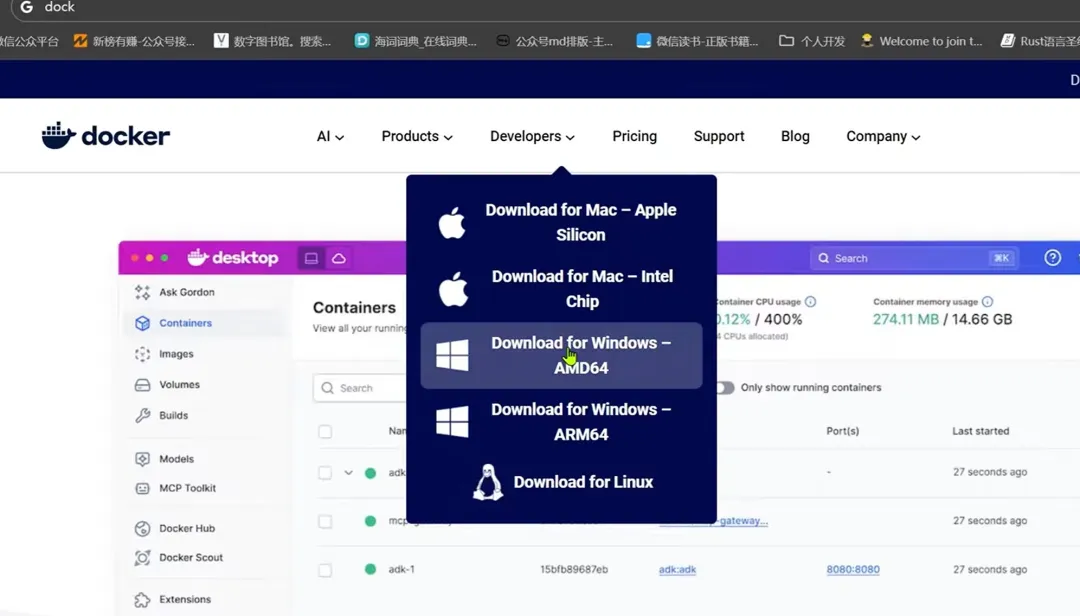Open Ask Gordon in Docker Desktop sidebar
This screenshot has height=616, width=1080.
click(x=186, y=292)
